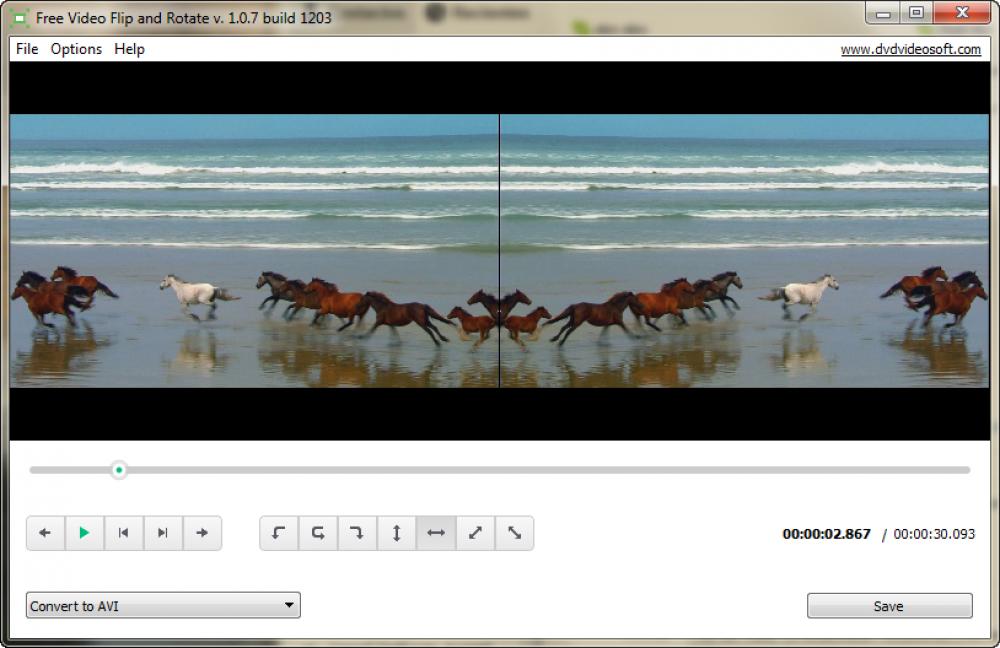Select the rotate 90° counterclockwise tool
The image size is (1000, 648).
tap(279, 533)
